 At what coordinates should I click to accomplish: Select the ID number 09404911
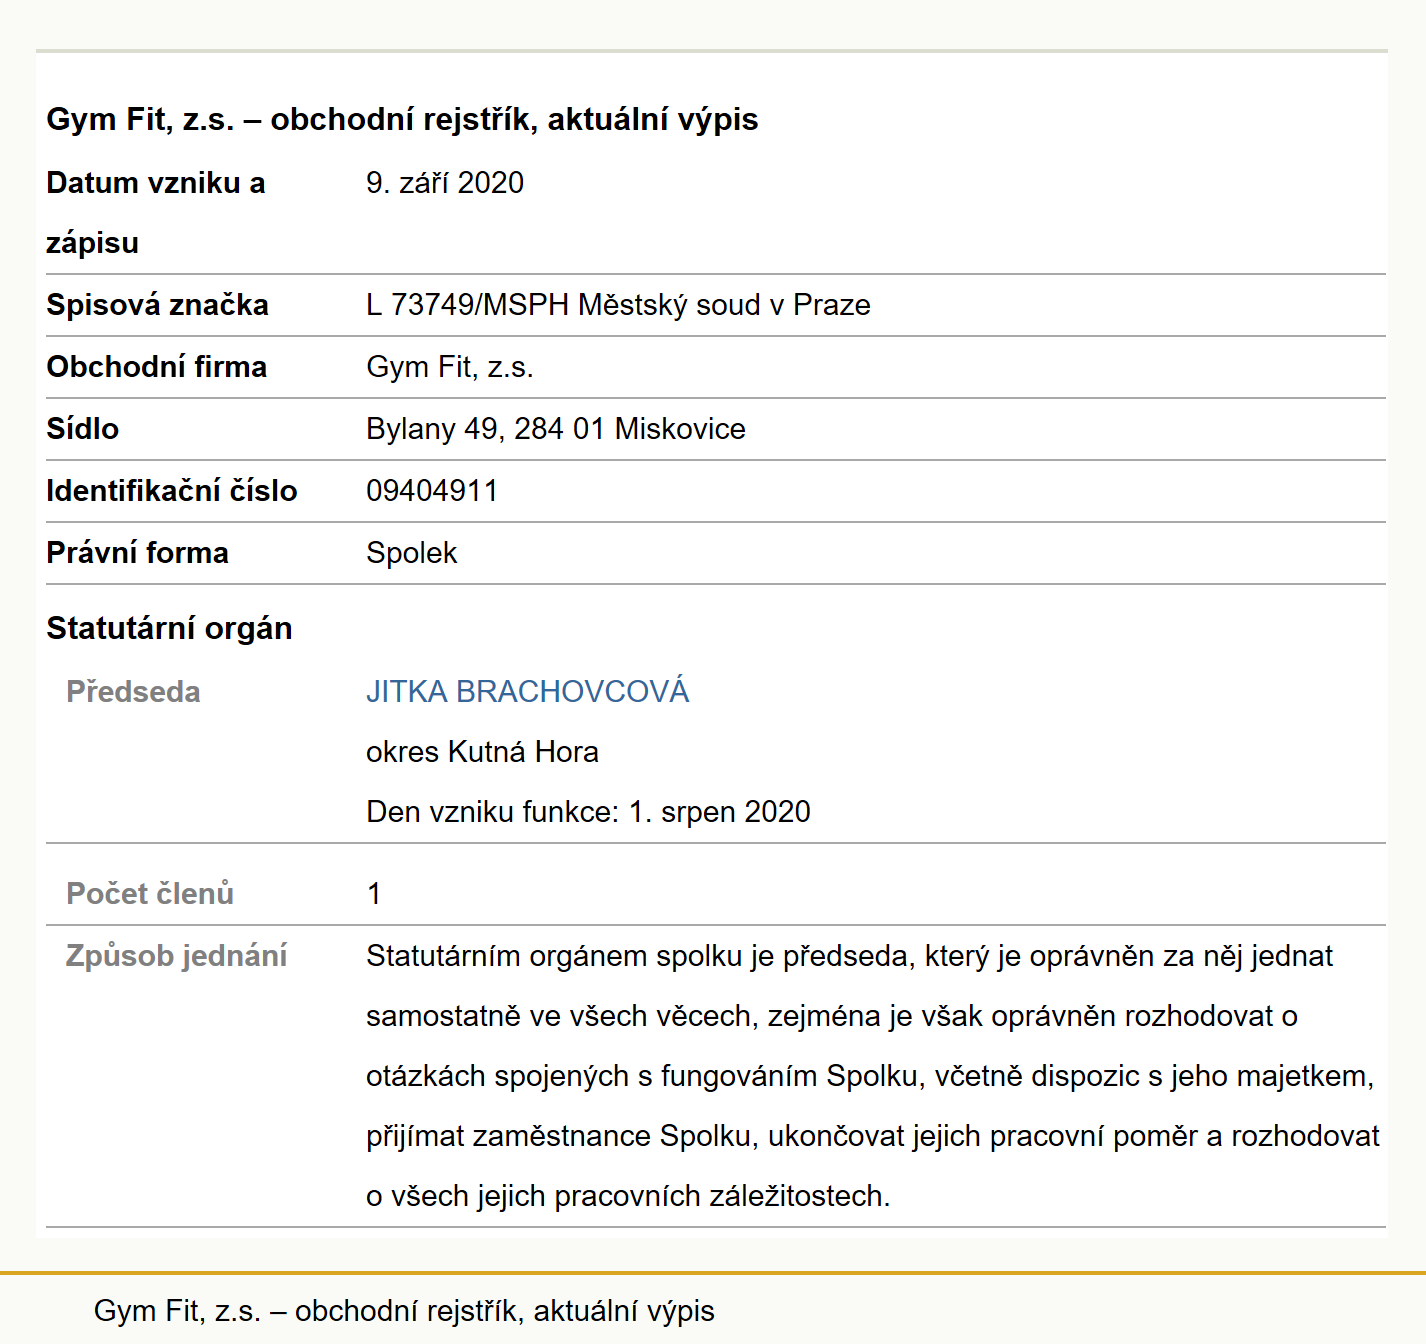click(x=432, y=491)
